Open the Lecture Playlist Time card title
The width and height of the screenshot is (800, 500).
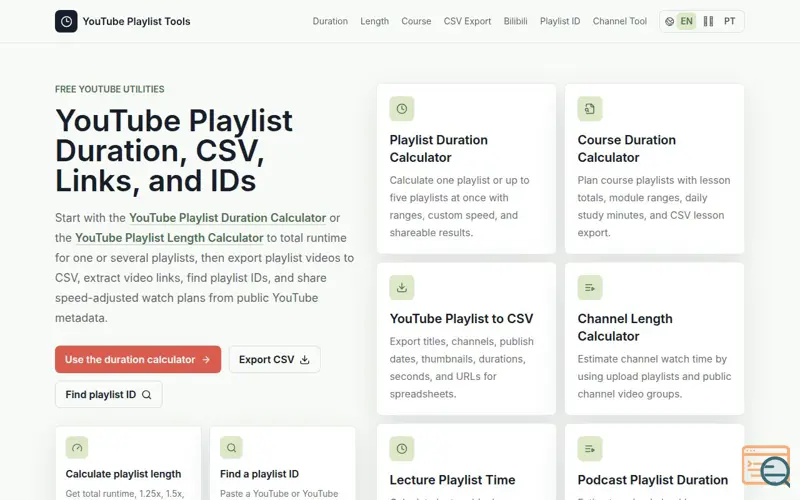[453, 480]
